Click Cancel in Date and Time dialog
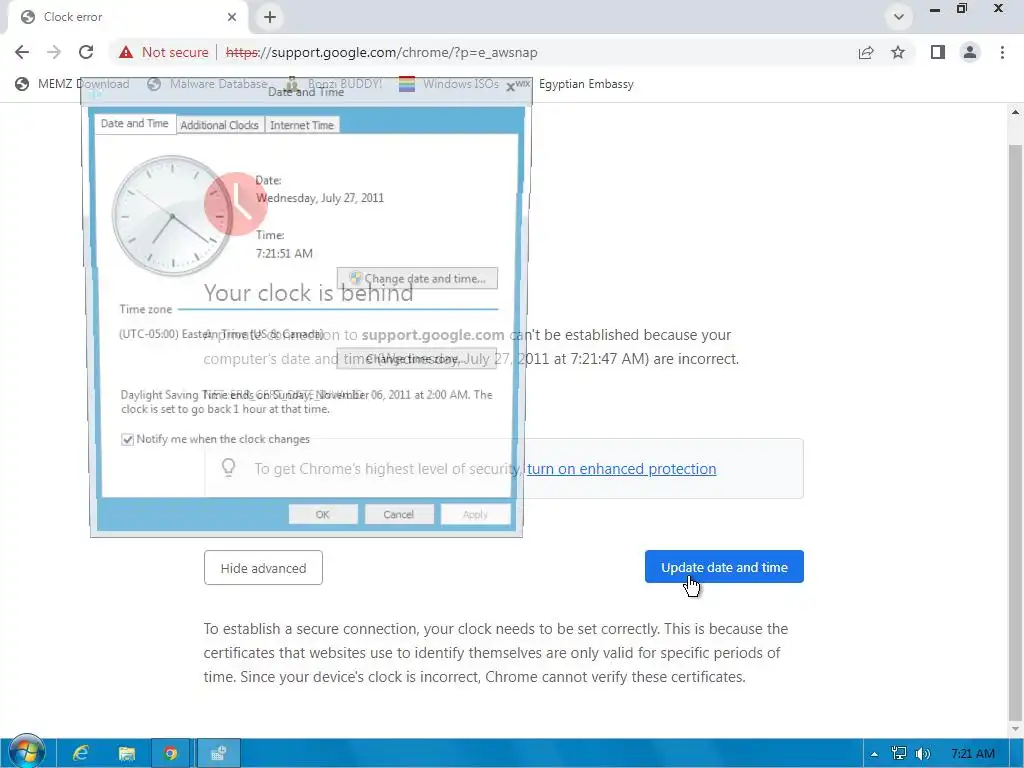Image resolution: width=1024 pixels, height=768 pixels. pos(398,514)
